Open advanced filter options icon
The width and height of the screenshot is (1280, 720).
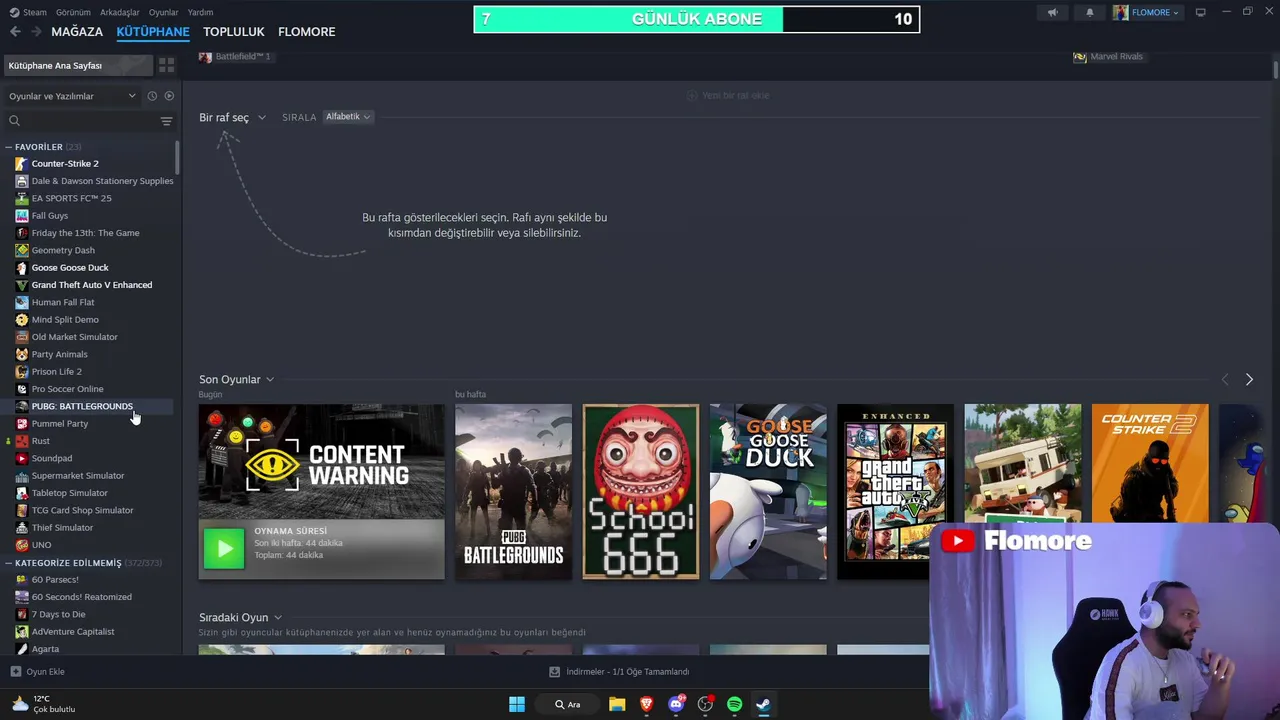pyautogui.click(x=166, y=121)
